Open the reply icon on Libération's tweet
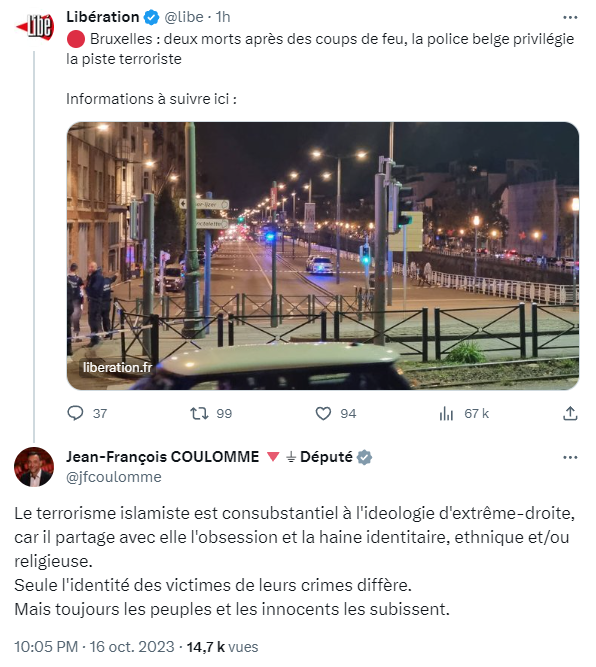Image resolution: width=596 pixels, height=667 pixels. (x=76, y=413)
